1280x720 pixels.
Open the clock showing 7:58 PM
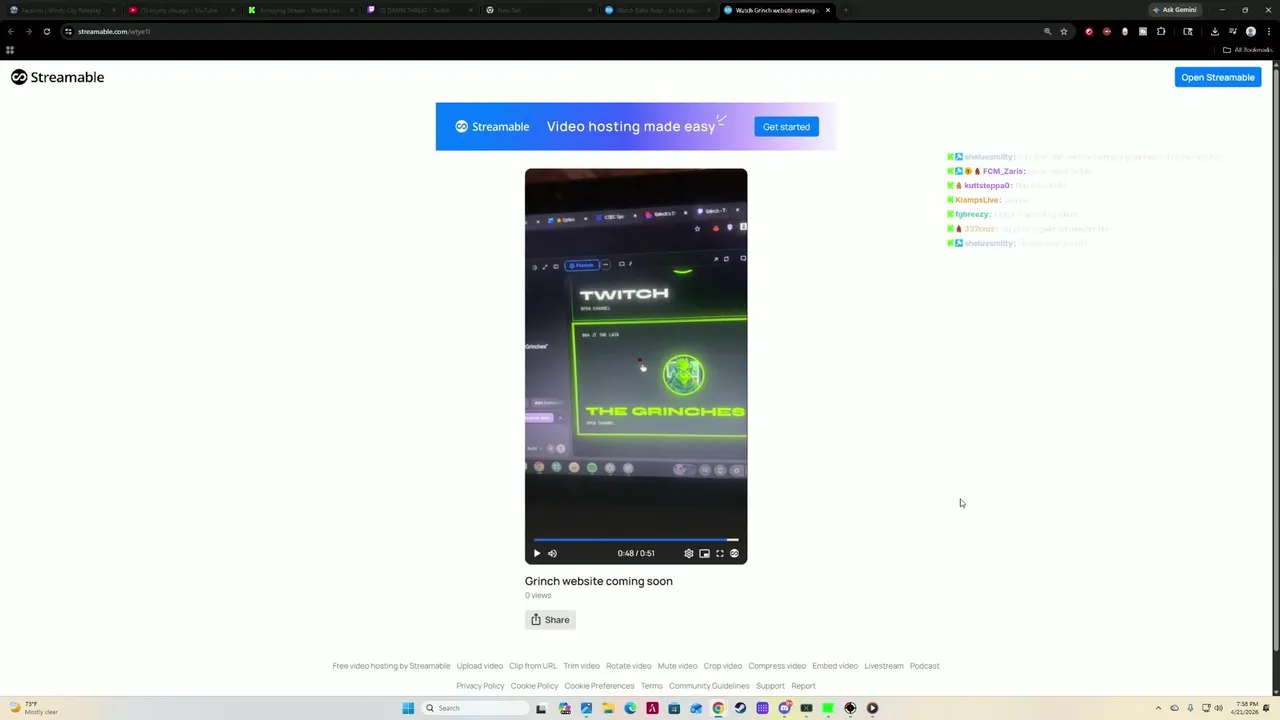(x=1246, y=708)
